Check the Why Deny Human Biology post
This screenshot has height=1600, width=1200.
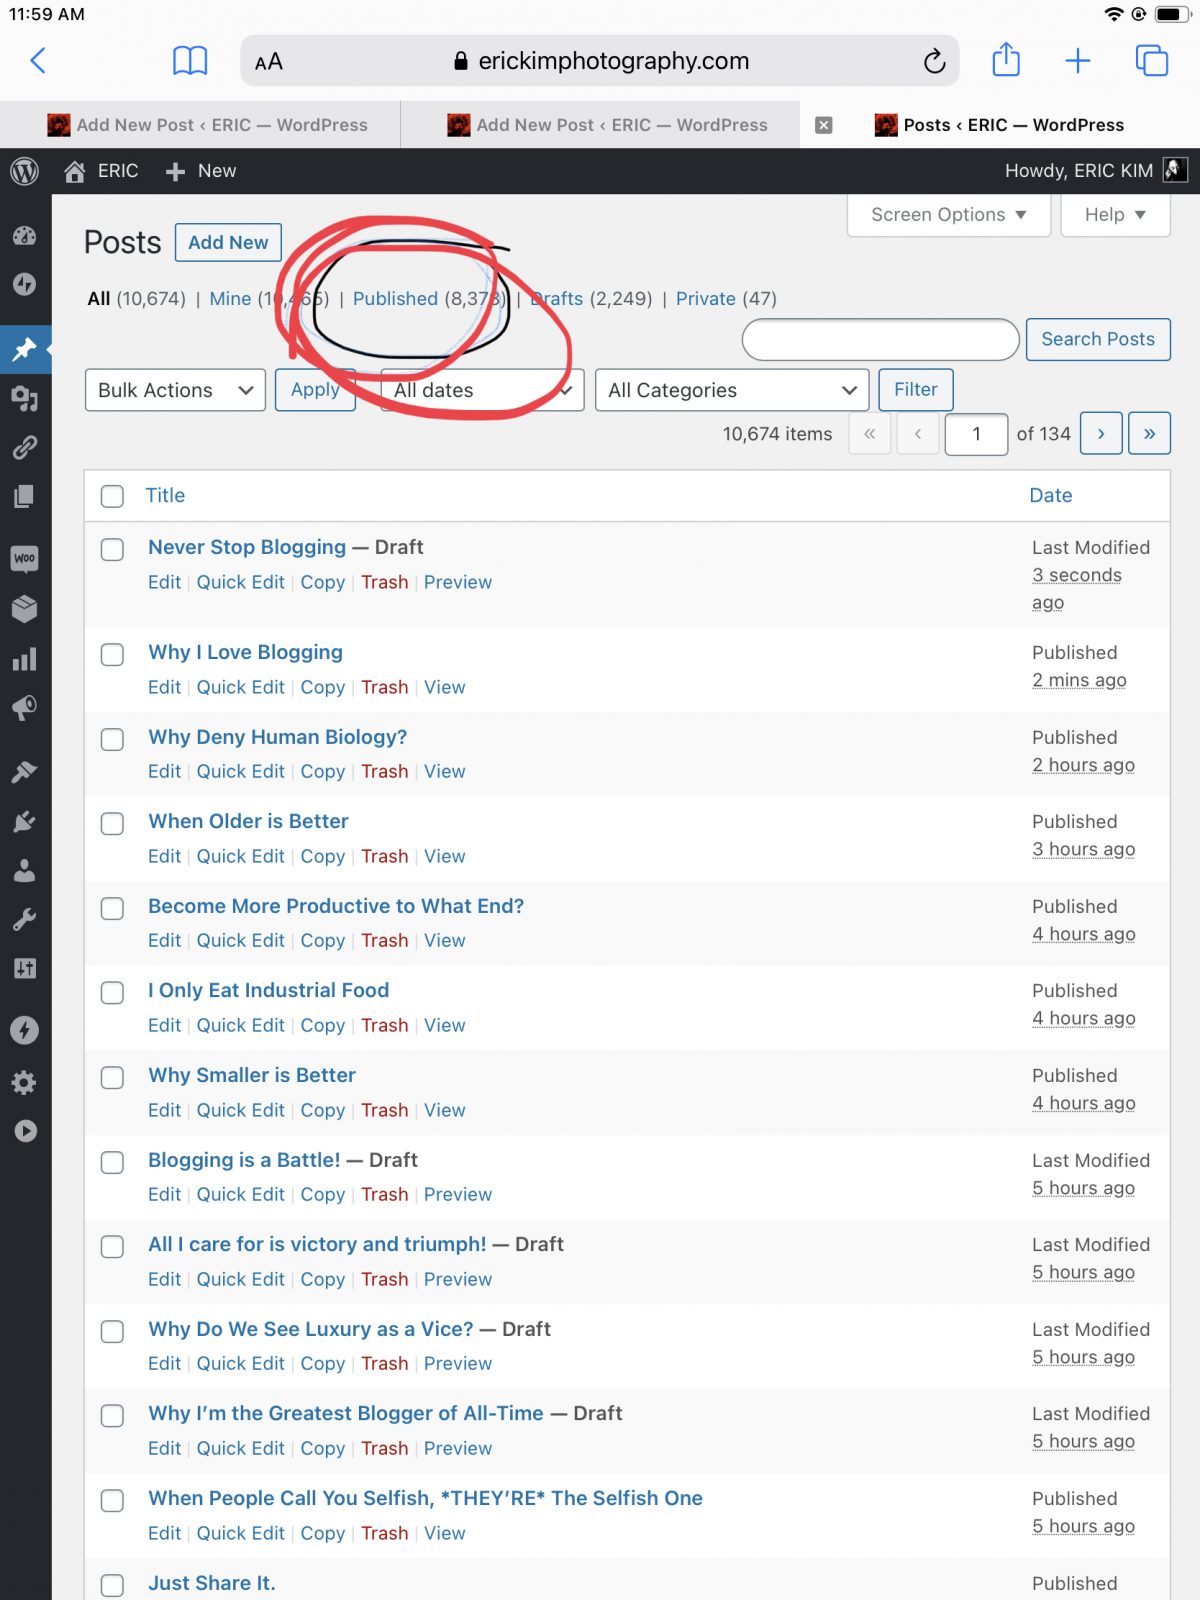pyautogui.click(x=112, y=739)
